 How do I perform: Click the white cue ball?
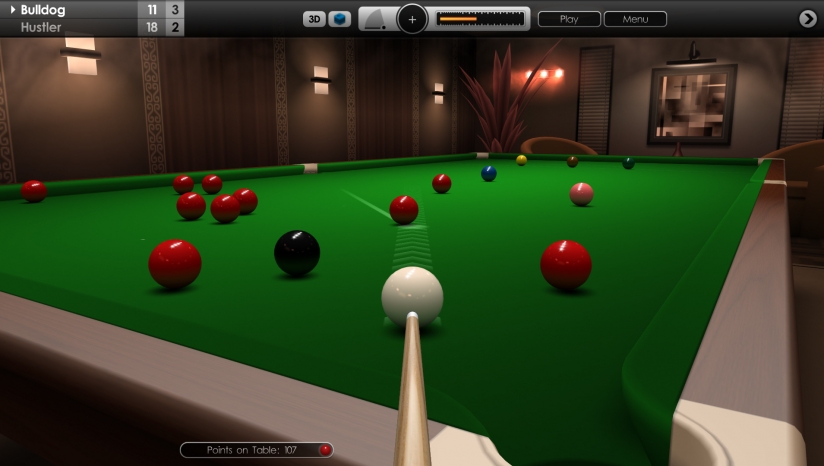click(412, 297)
